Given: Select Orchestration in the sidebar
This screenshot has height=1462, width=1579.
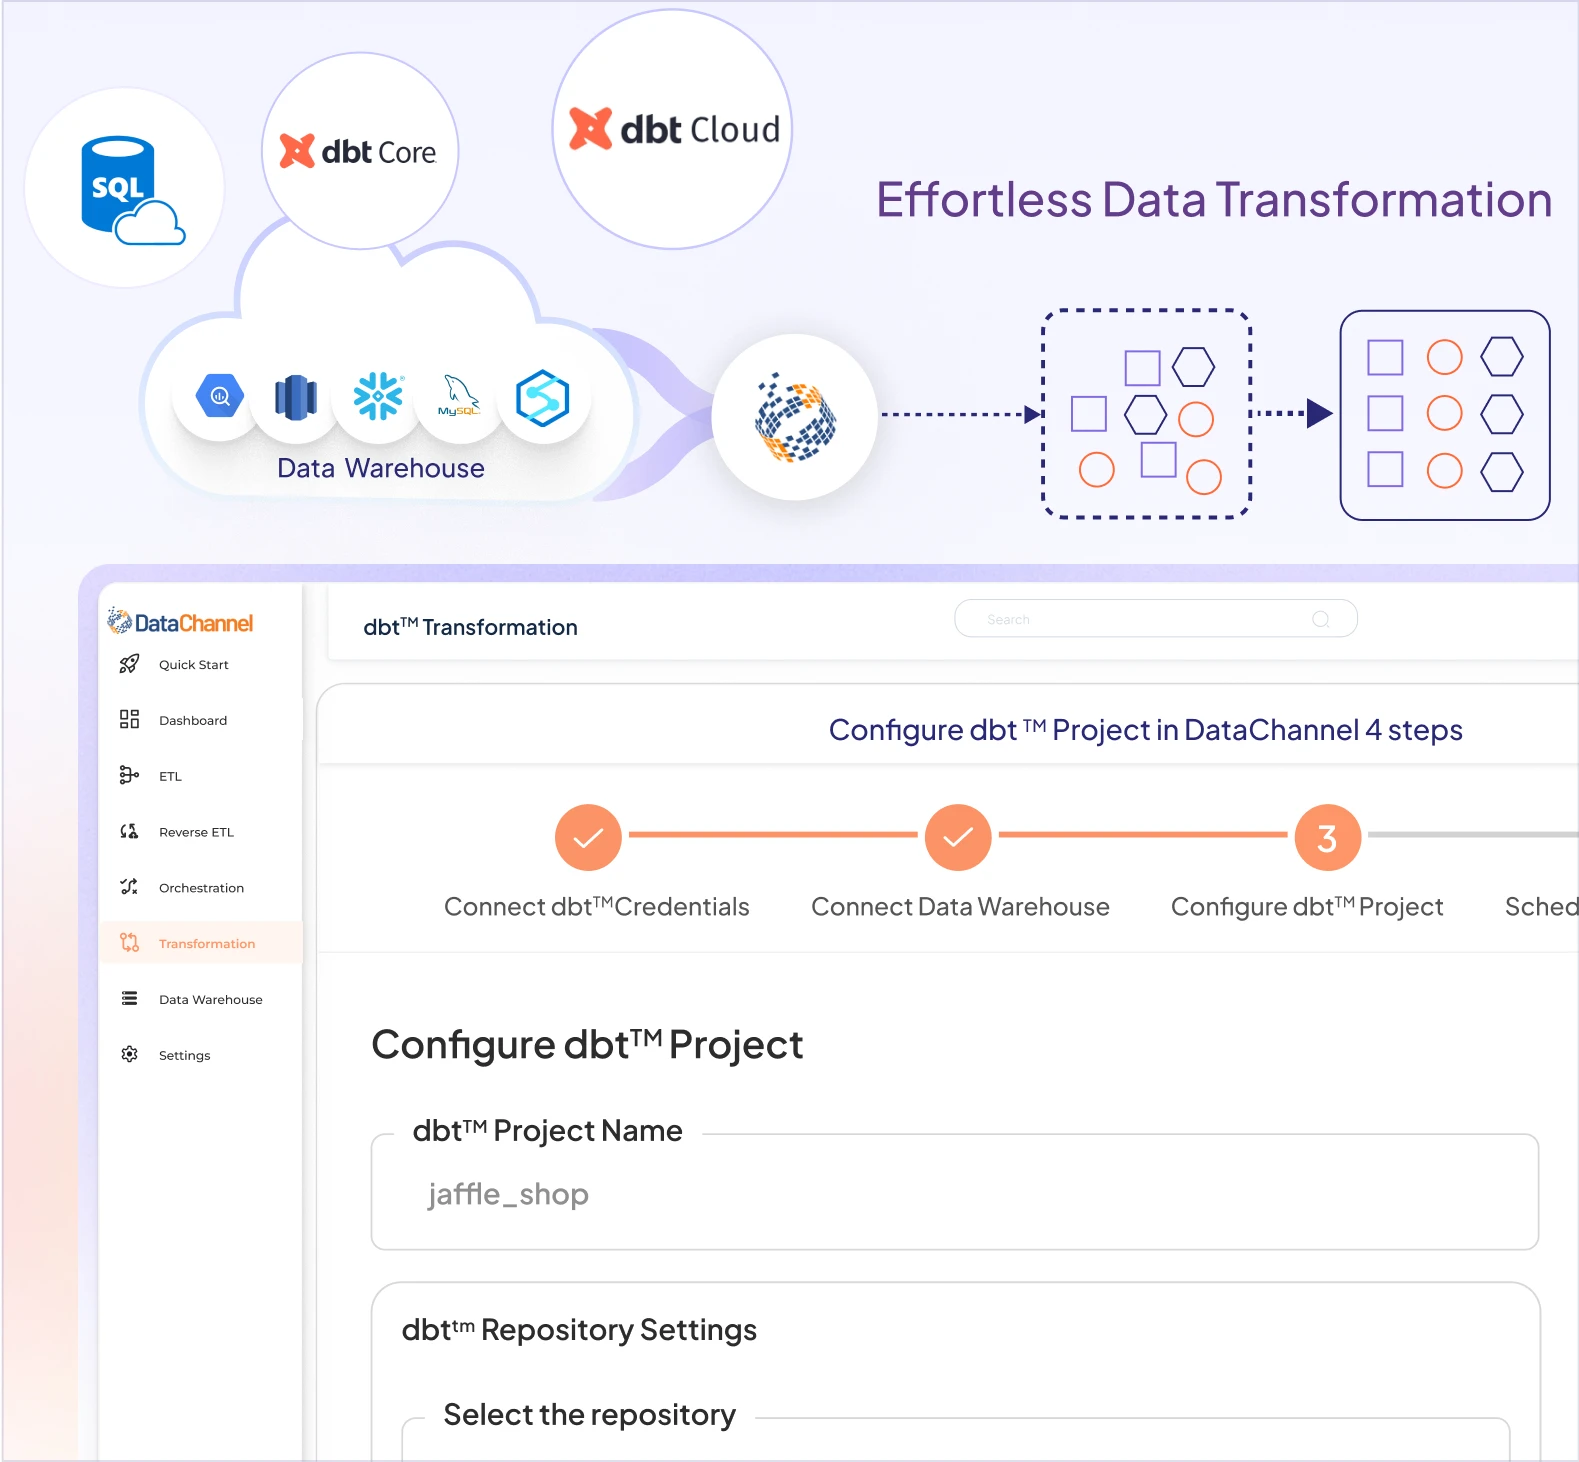Looking at the screenshot, I should (x=200, y=887).
